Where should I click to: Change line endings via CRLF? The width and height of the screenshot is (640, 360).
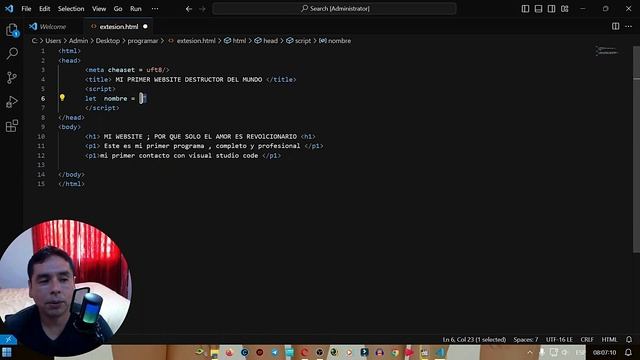click(x=587, y=340)
